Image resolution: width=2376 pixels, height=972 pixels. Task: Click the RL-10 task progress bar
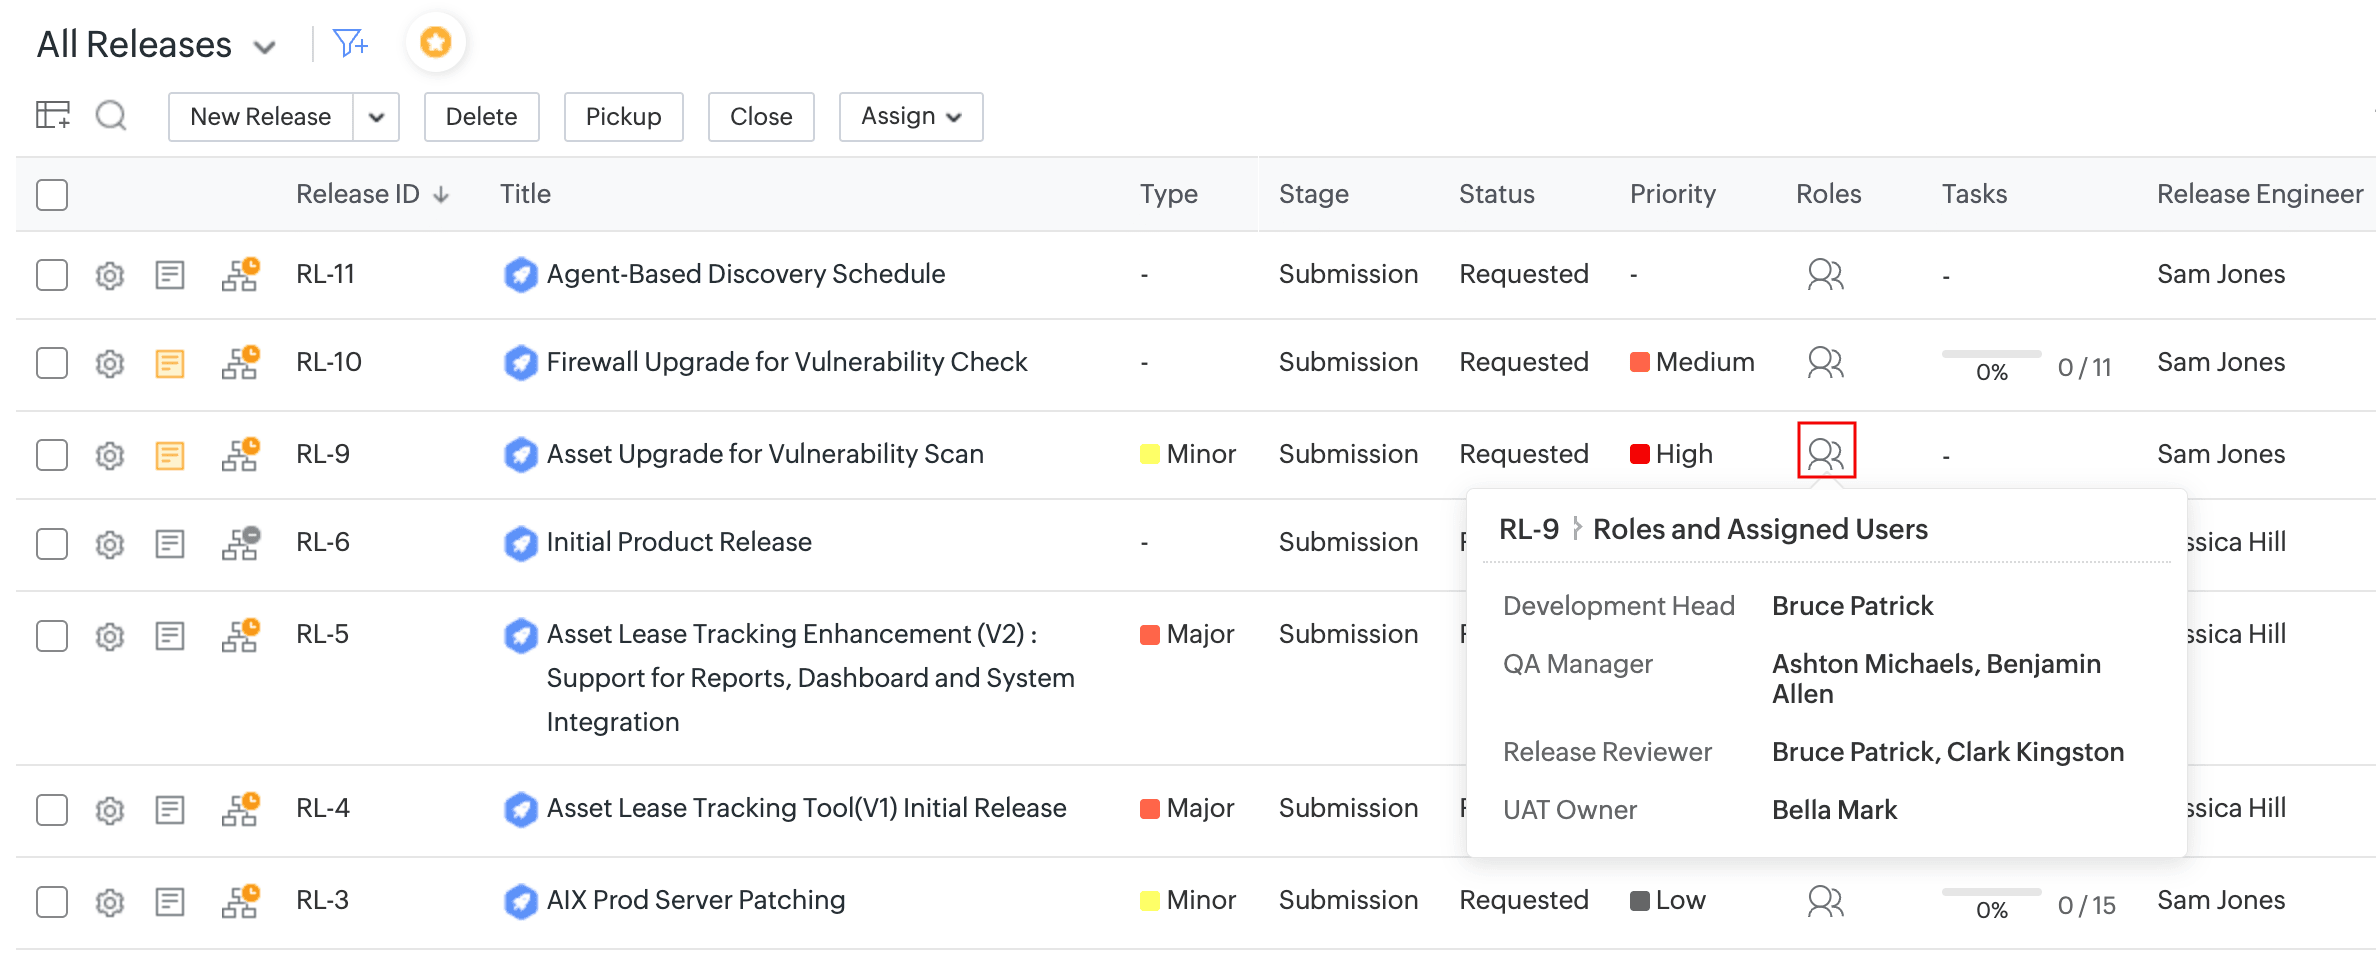pyautogui.click(x=1990, y=355)
